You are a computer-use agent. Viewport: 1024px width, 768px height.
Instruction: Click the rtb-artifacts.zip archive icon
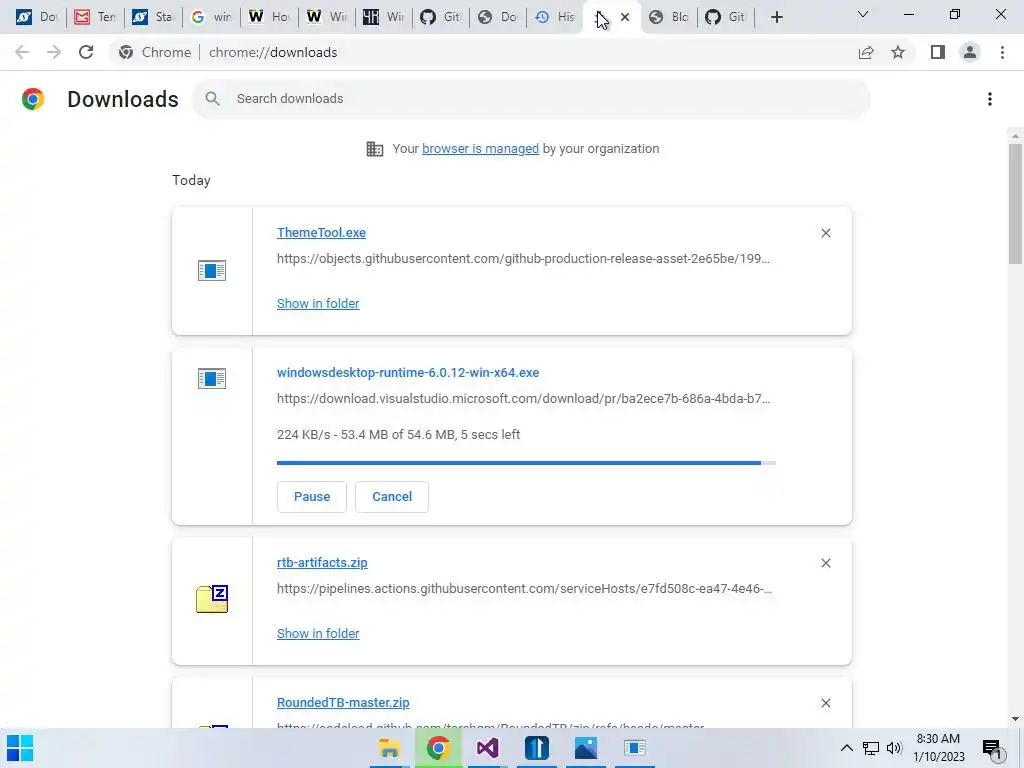212,599
